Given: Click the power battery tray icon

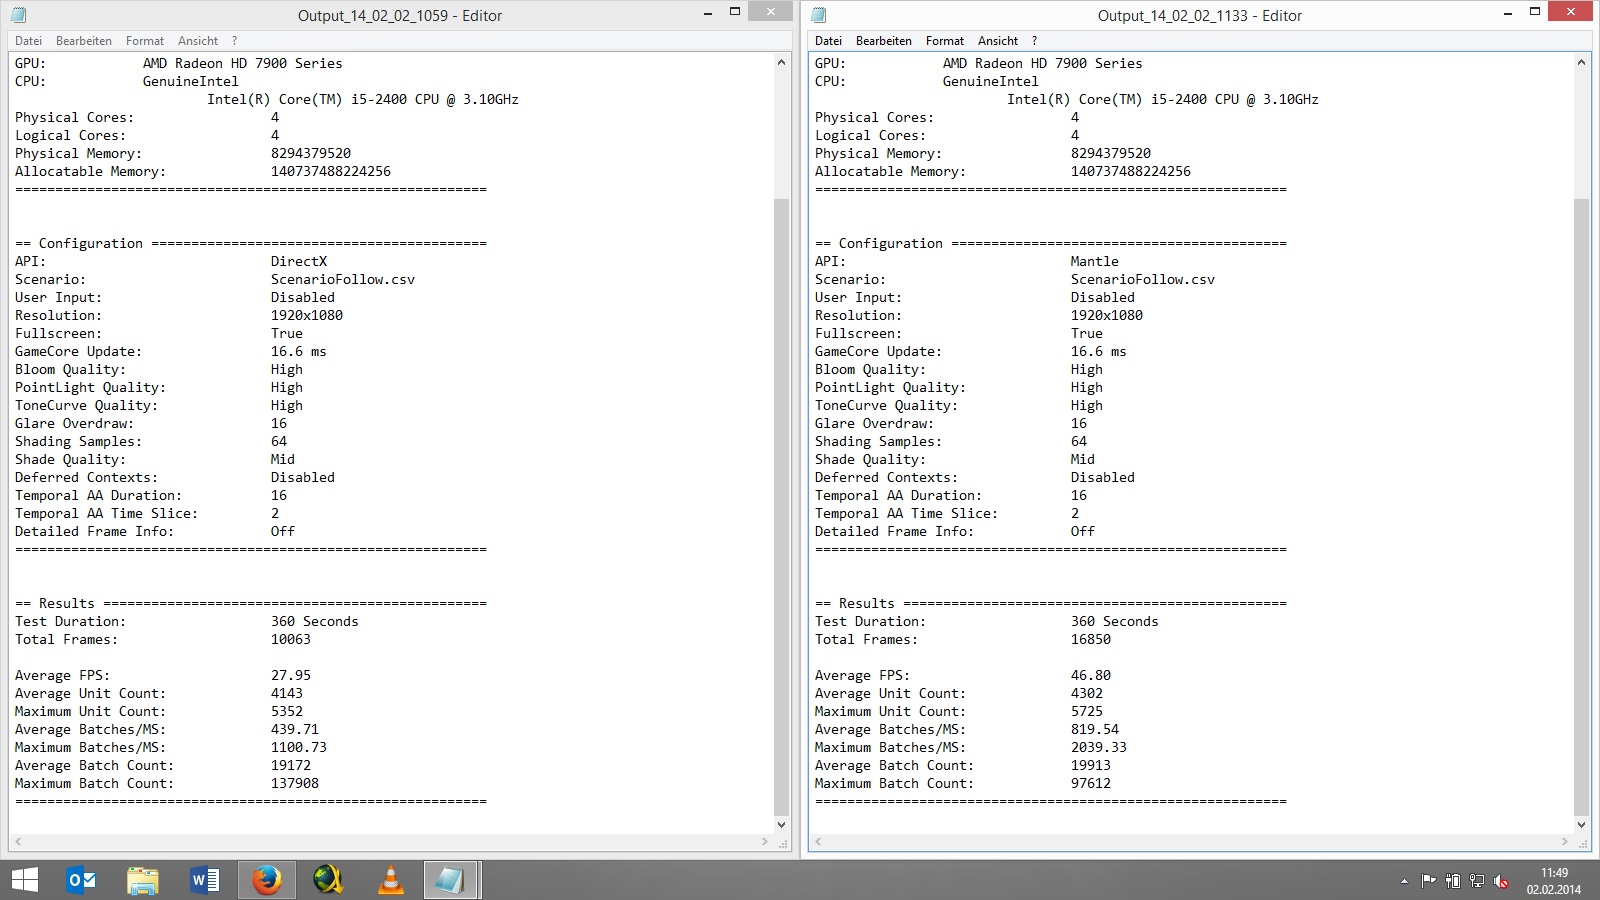Looking at the screenshot, I should [1453, 881].
